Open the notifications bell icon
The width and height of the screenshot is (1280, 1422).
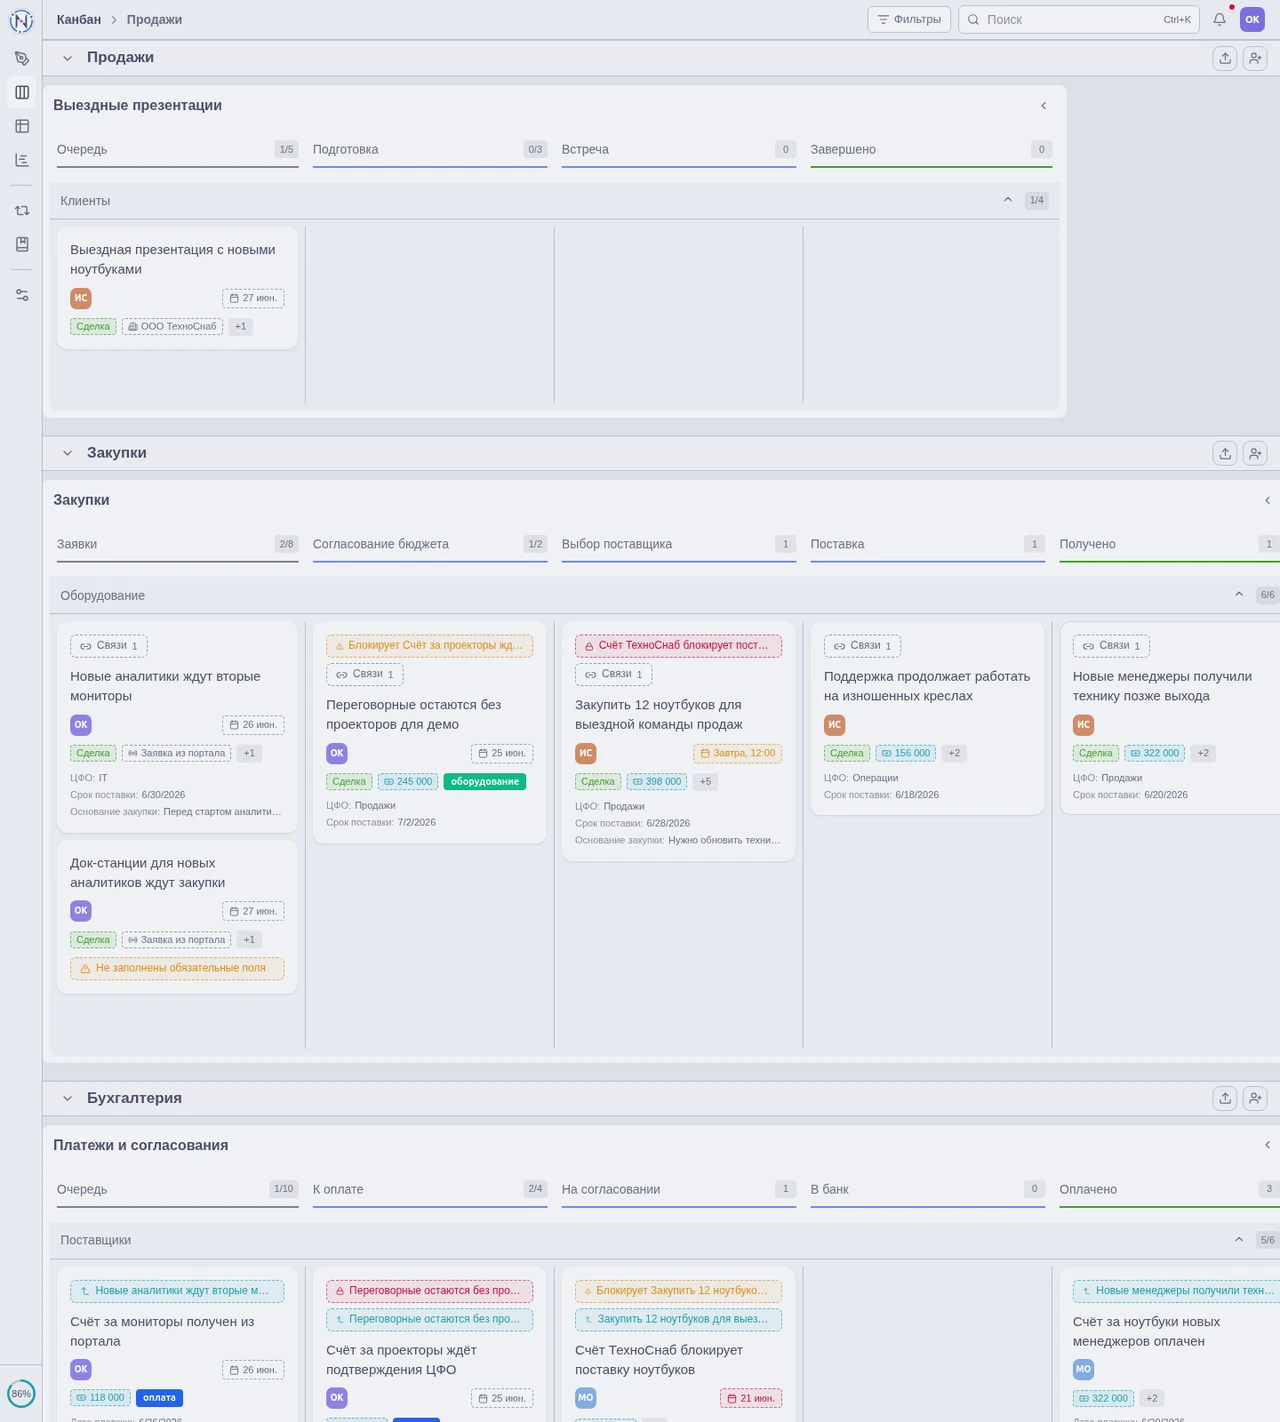pyautogui.click(x=1219, y=19)
